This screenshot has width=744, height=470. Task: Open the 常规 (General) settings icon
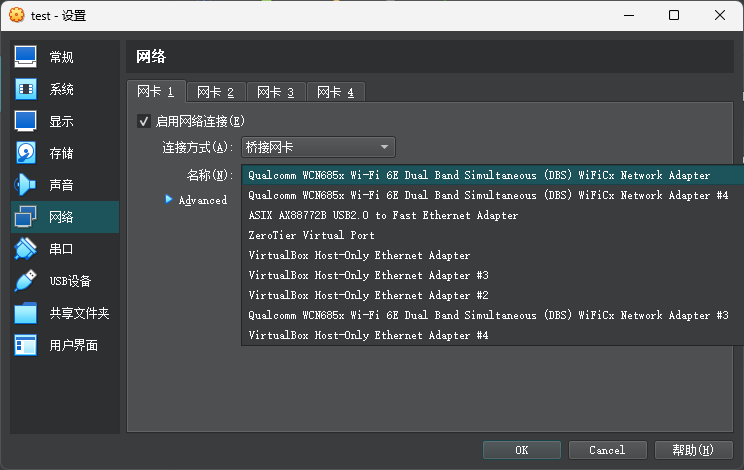tap(26, 57)
